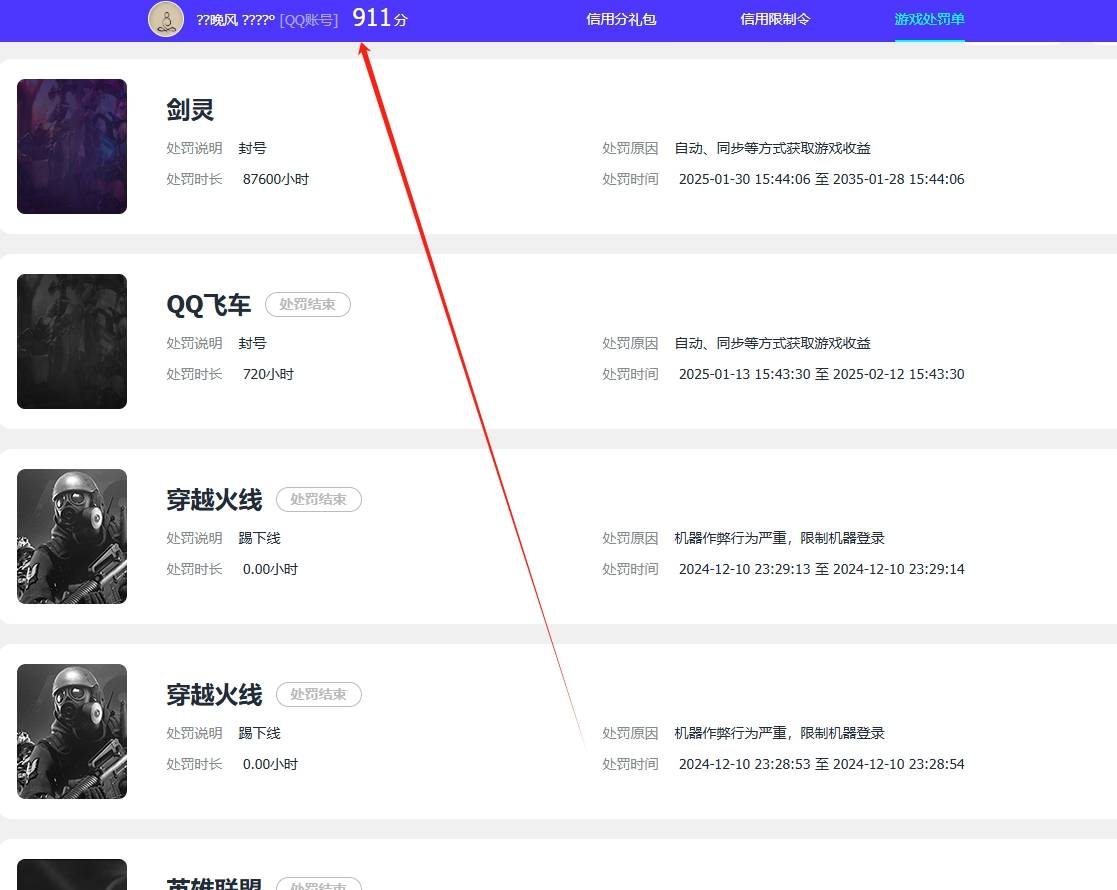The width and height of the screenshot is (1117, 890).
Task: Open the 剑灵 game cover icon
Action: 71,146
